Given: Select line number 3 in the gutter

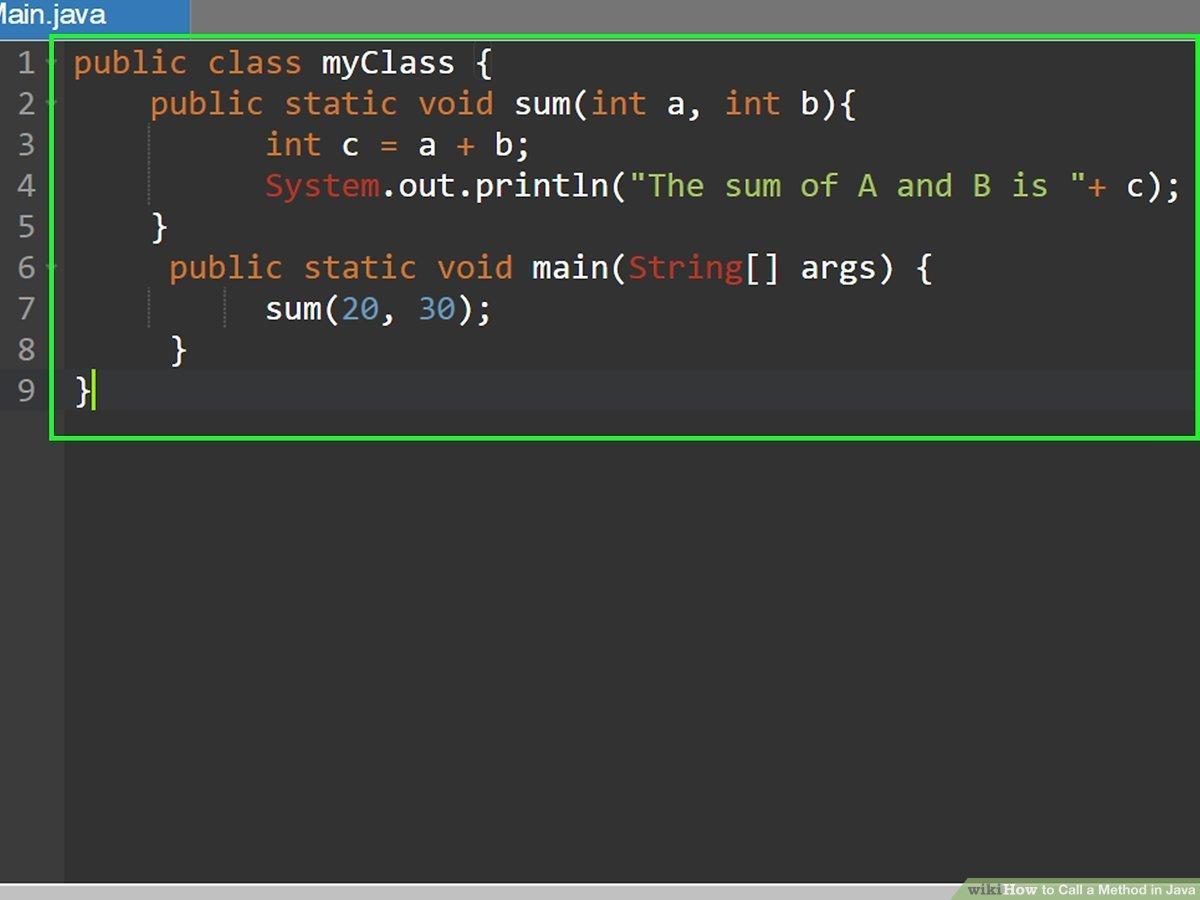Looking at the screenshot, I should click(26, 145).
